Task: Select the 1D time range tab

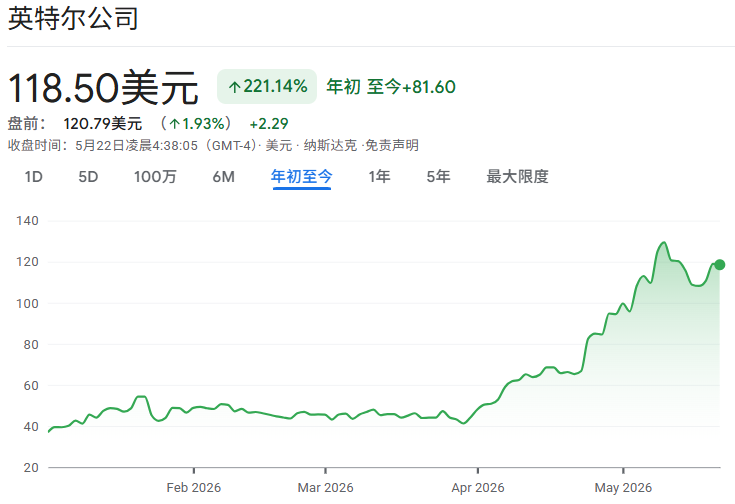Action: pyautogui.click(x=33, y=177)
